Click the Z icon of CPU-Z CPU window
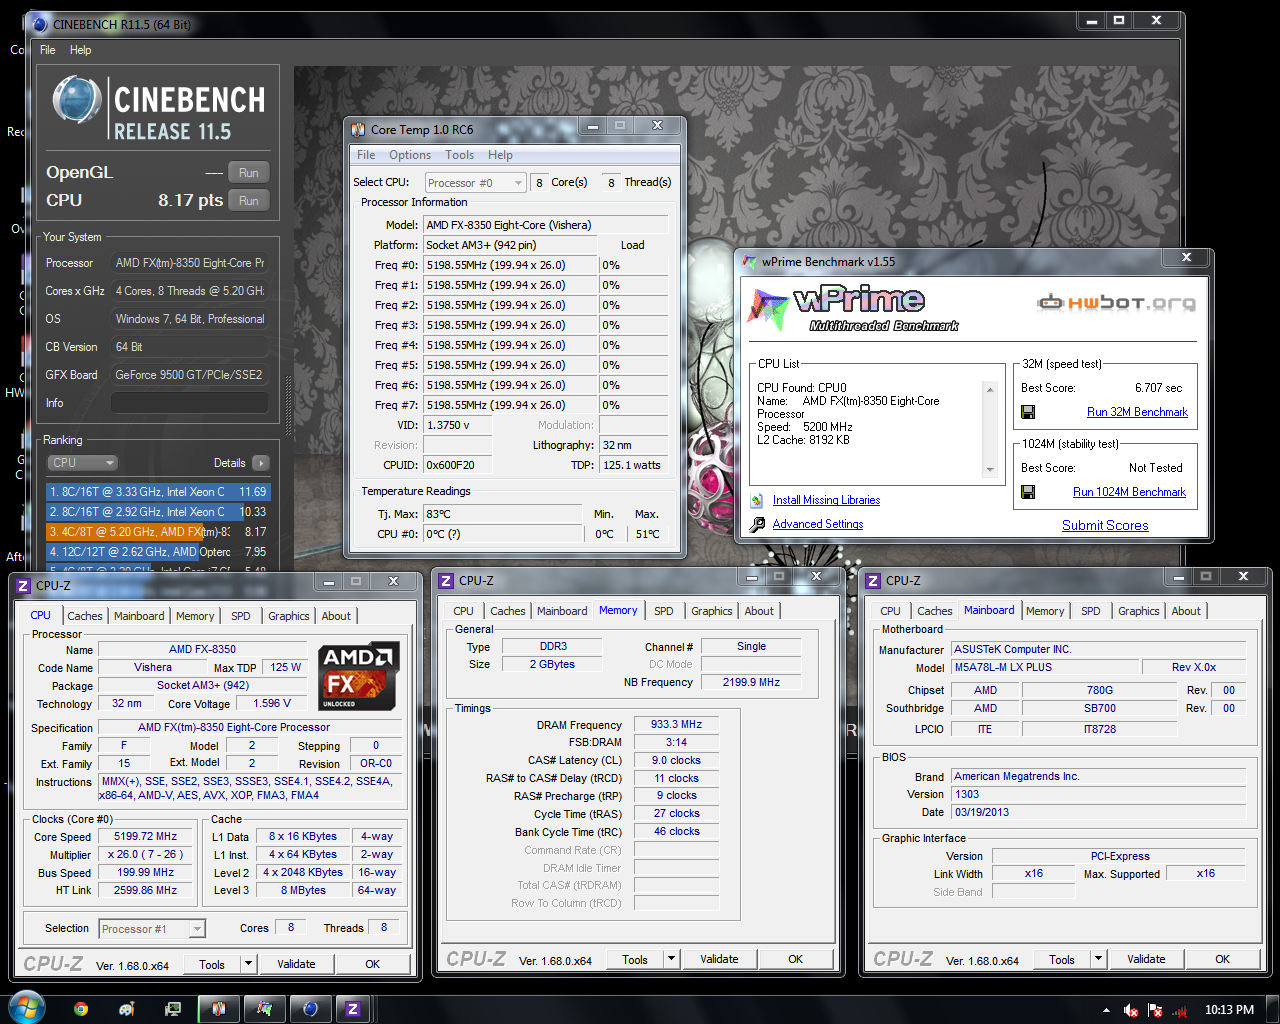1280x1024 pixels. tap(23, 586)
